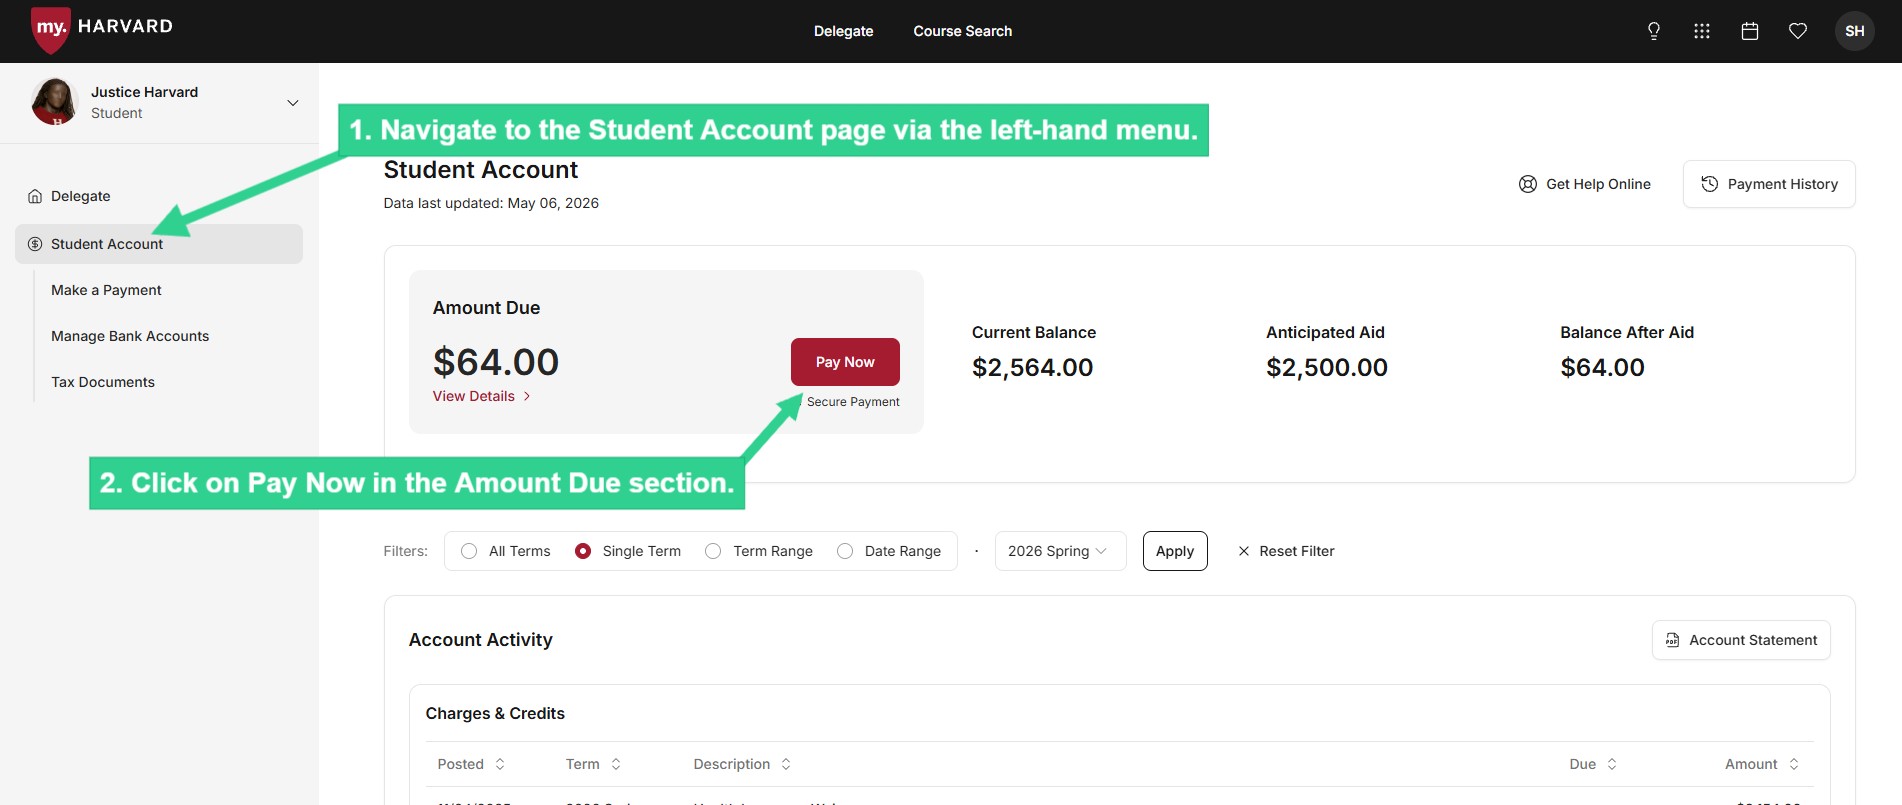Click the $64.00 Amount Due value

click(x=496, y=362)
